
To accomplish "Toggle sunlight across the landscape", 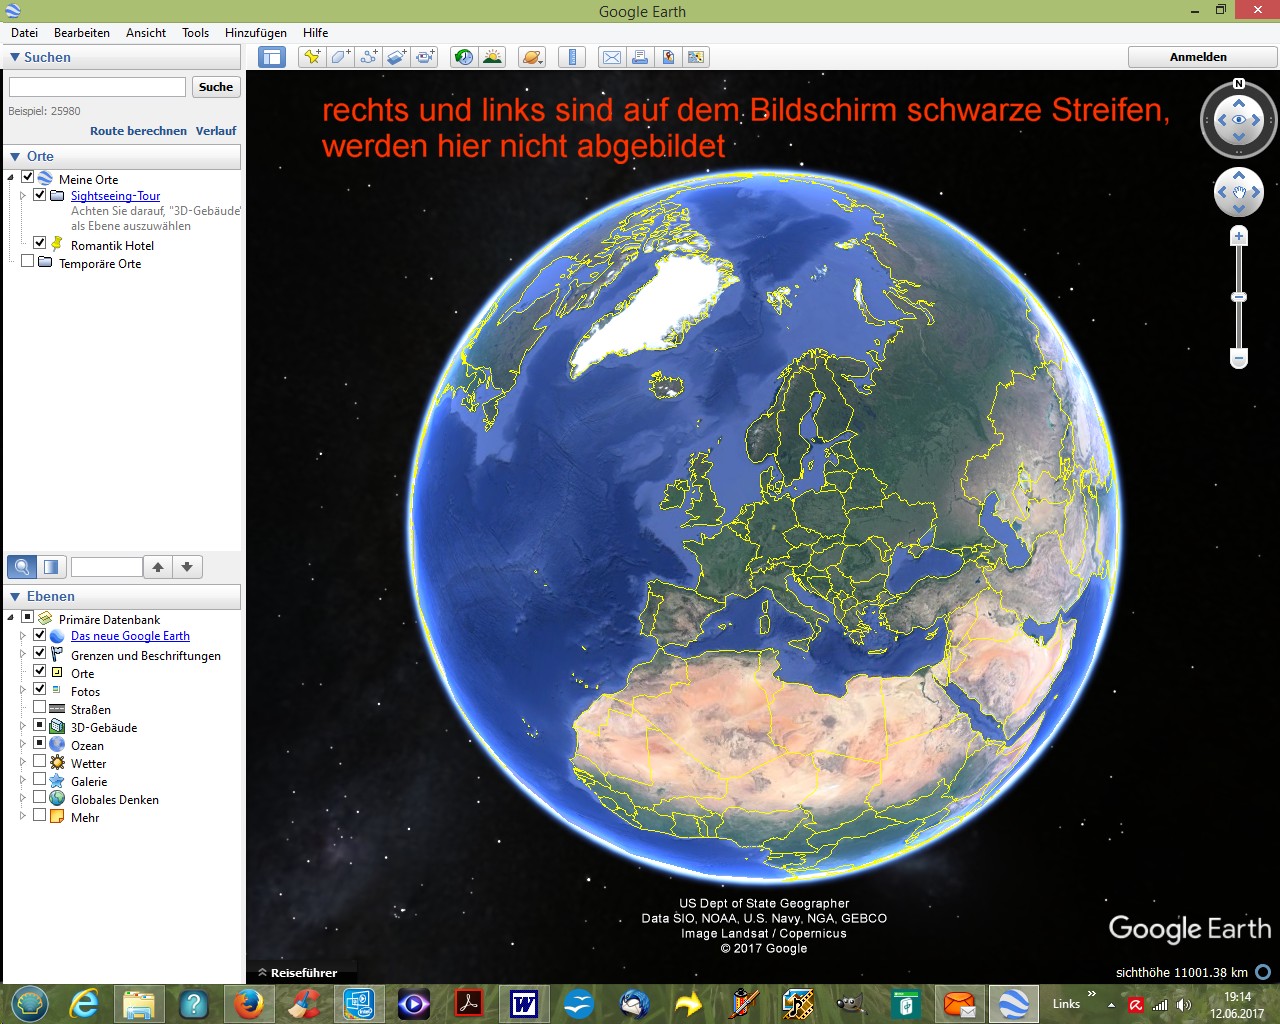I will pos(492,57).
